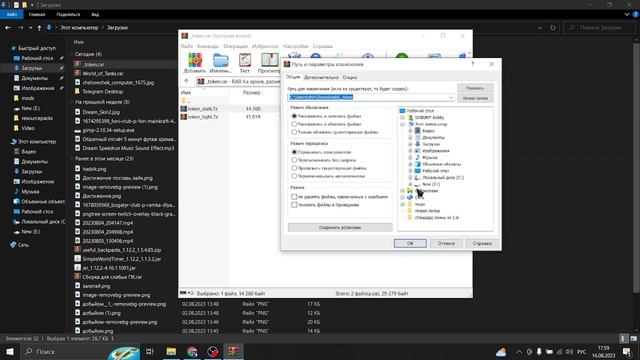
Task: Select third radio option under Режим перезаписи
Action: pos(294,168)
